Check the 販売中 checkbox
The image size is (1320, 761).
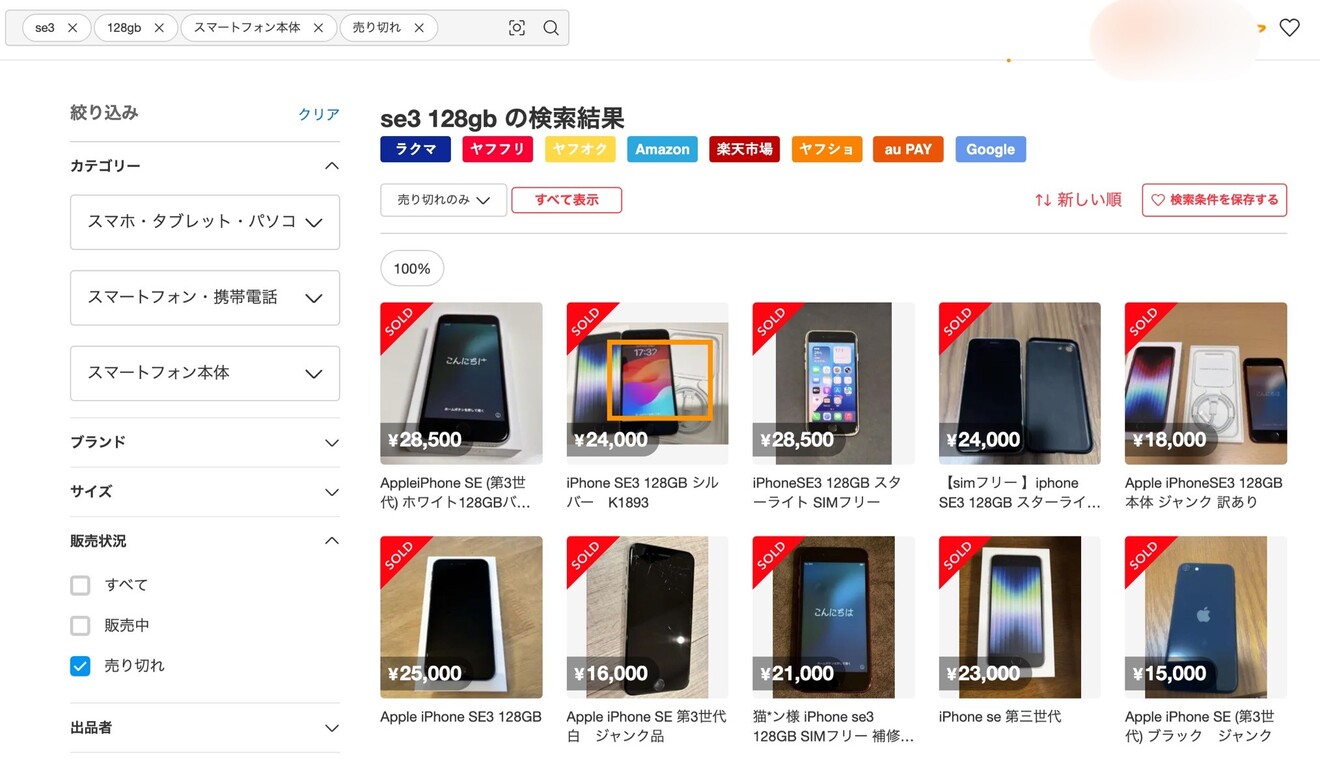click(80, 626)
